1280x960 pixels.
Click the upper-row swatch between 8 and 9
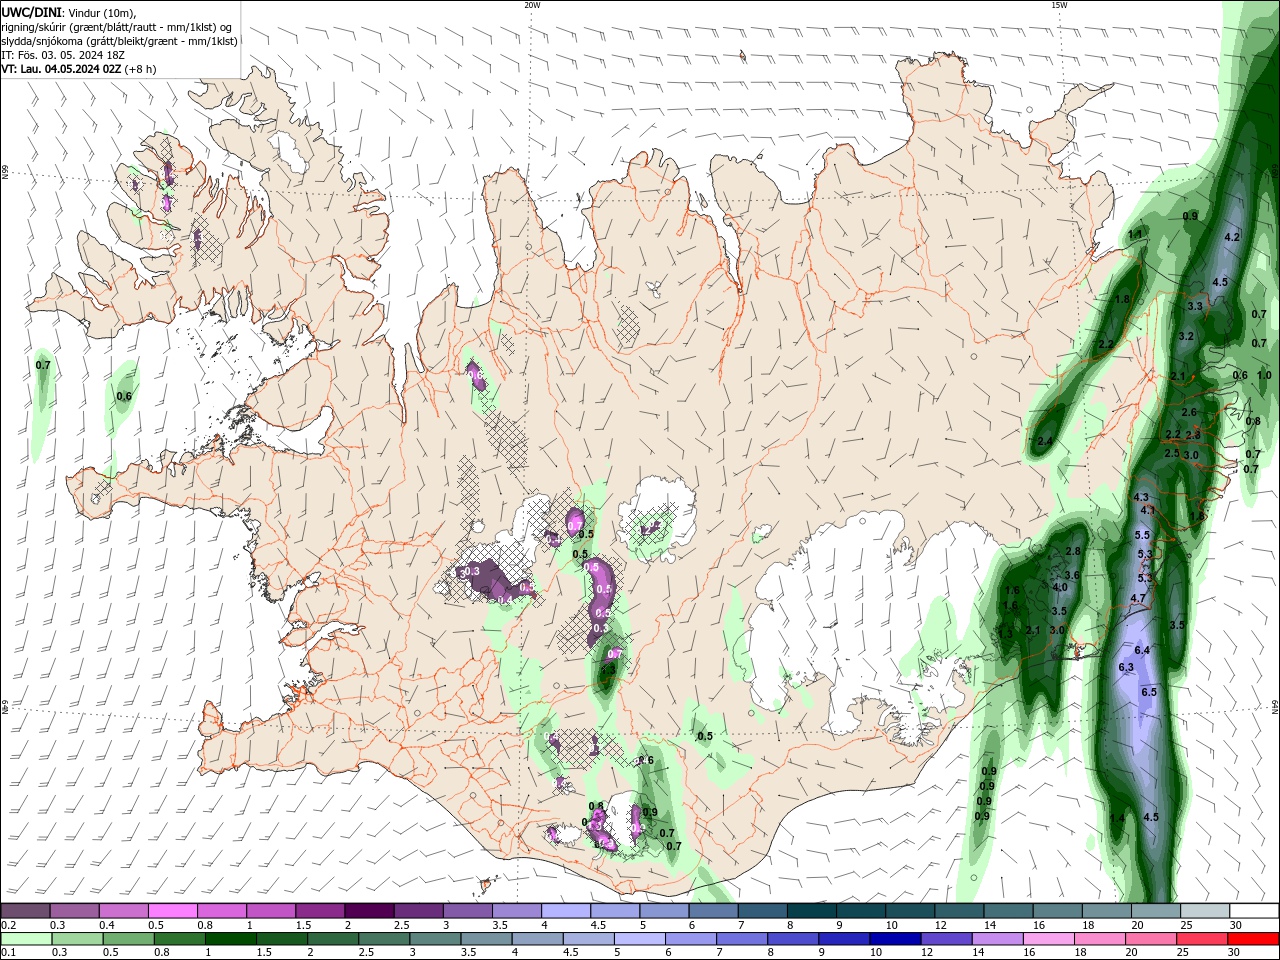coord(810,911)
